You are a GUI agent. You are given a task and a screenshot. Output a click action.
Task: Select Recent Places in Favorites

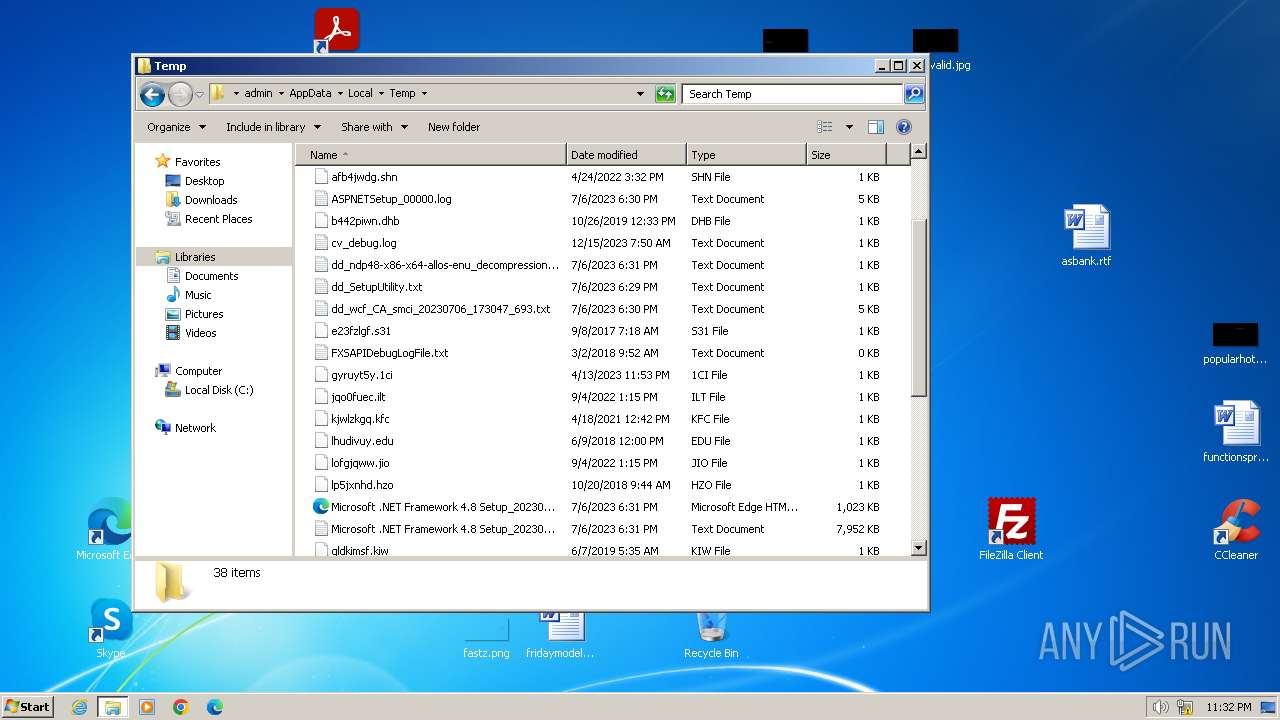218,219
